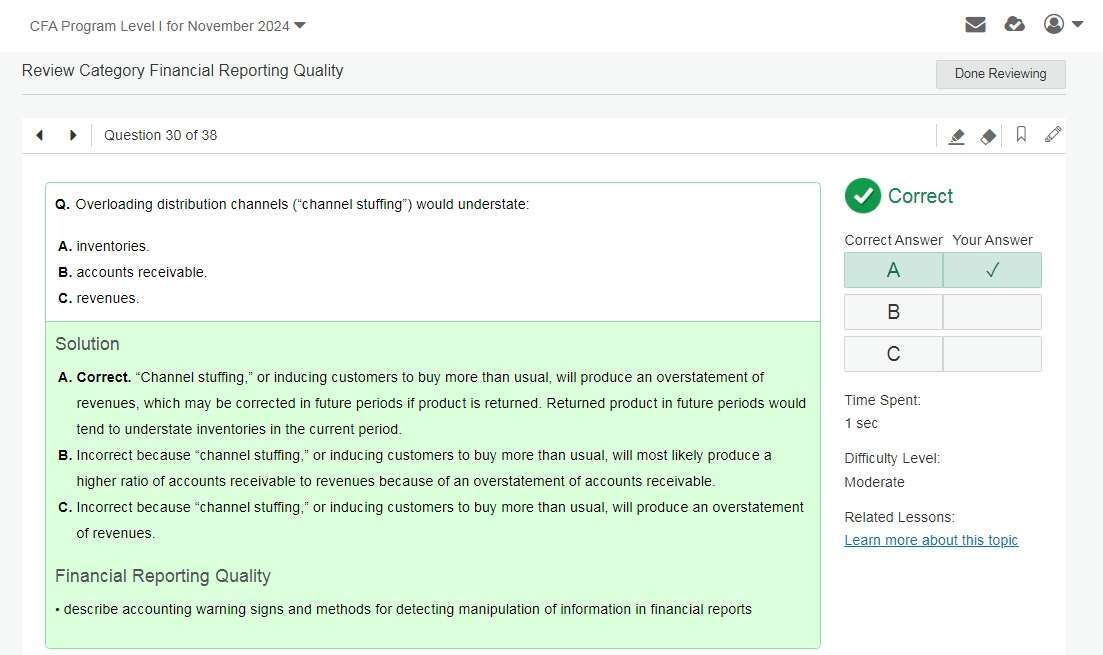Go to the previous question arrow

40,135
